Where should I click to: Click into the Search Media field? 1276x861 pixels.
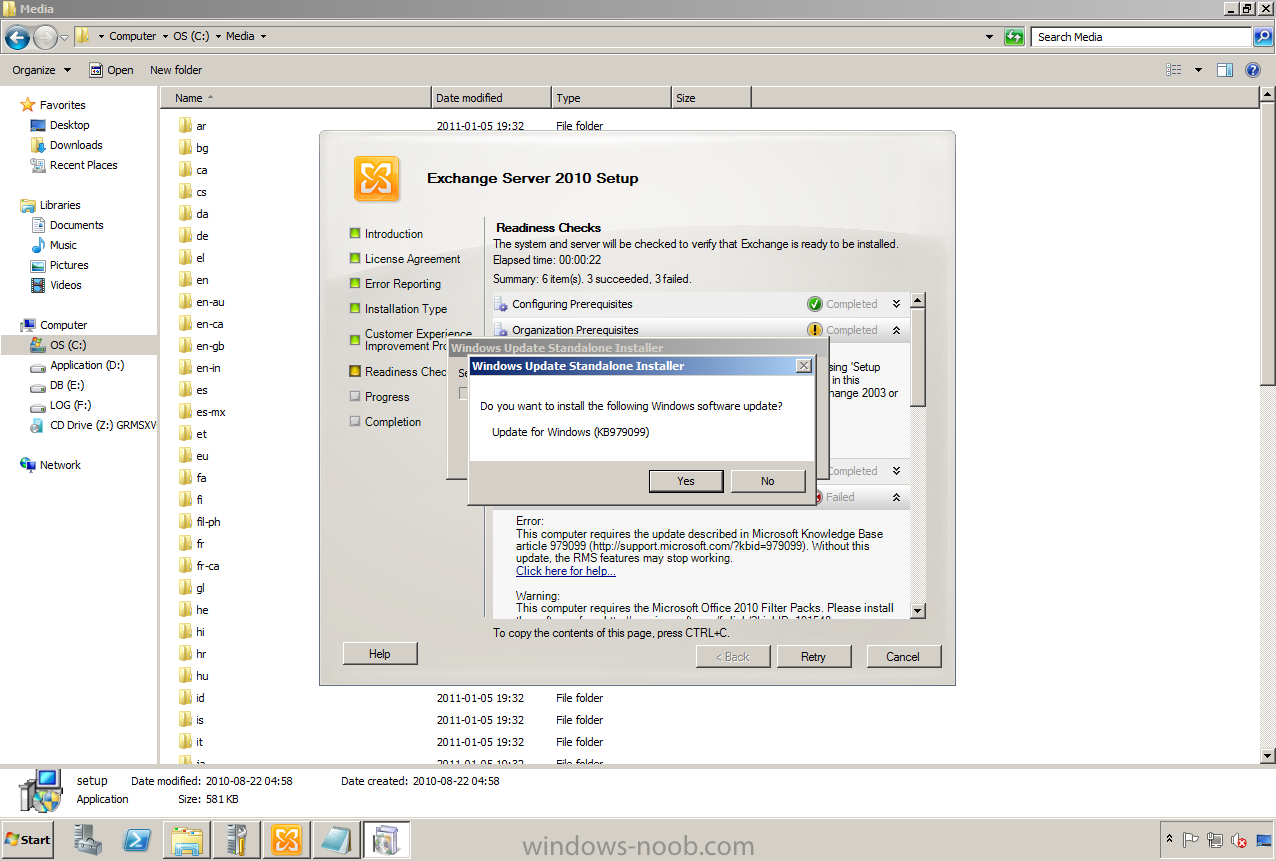[1141, 37]
